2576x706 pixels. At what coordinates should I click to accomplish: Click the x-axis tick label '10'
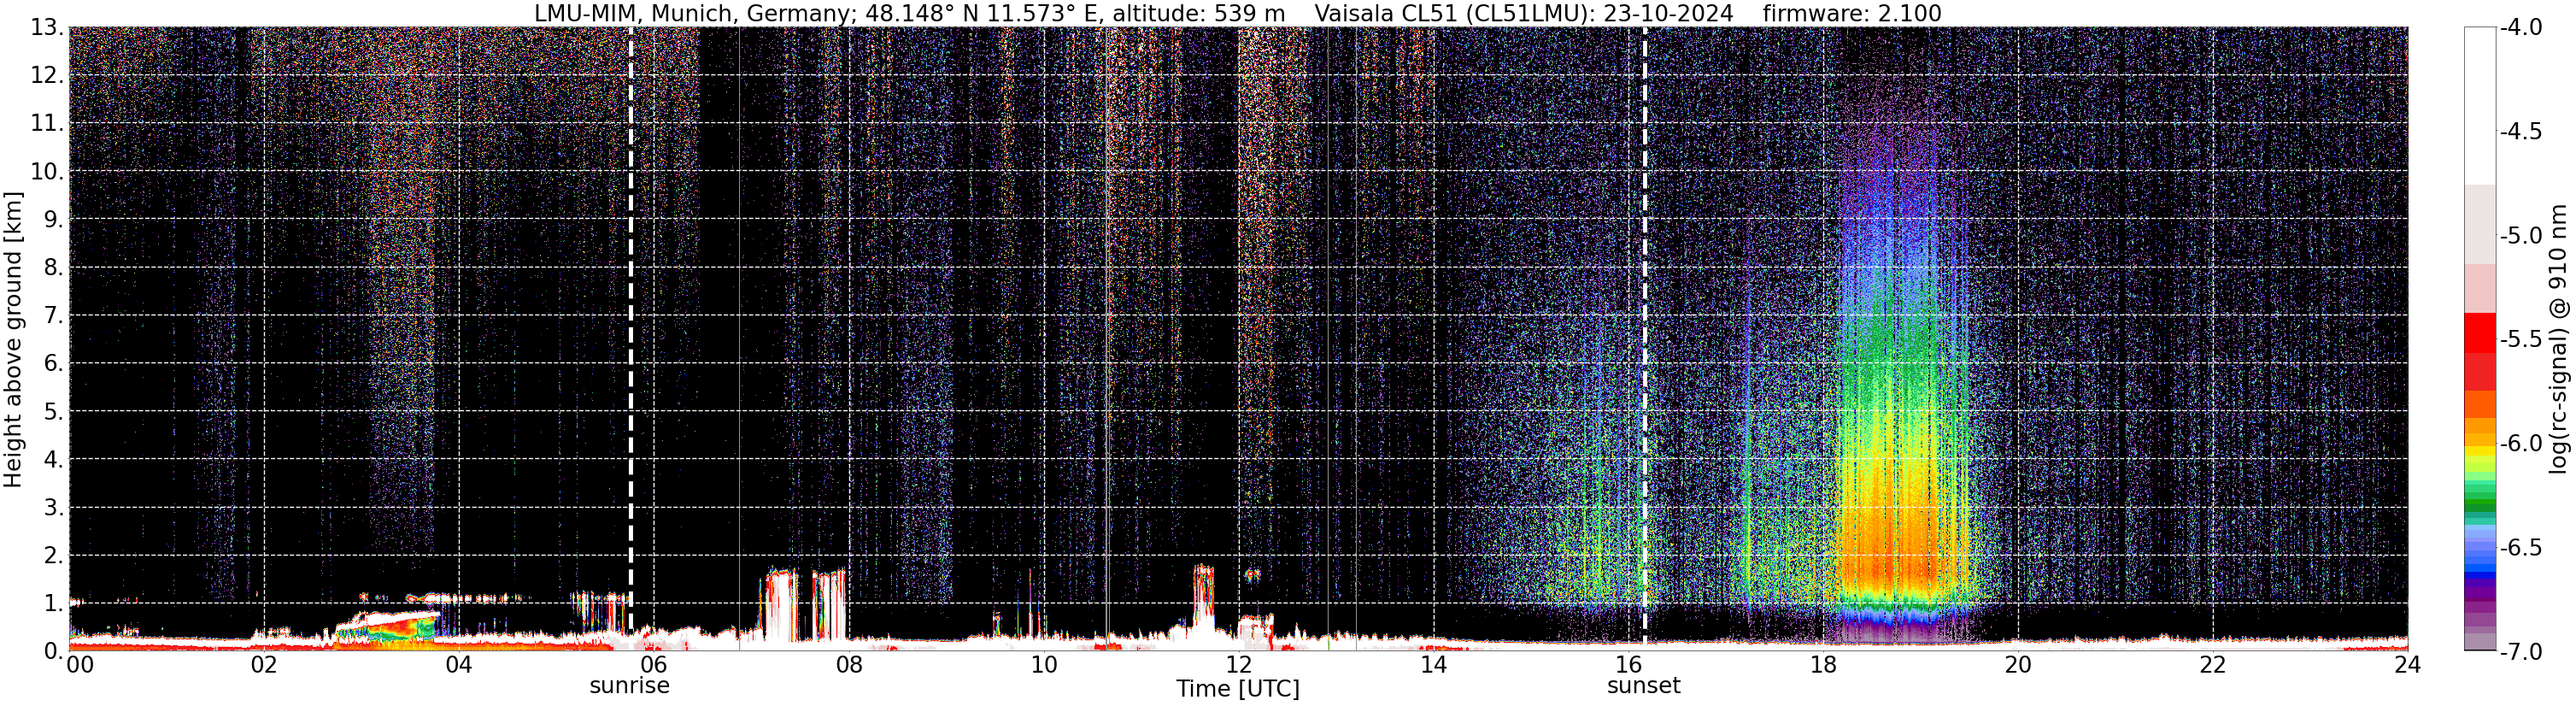[x=1044, y=665]
